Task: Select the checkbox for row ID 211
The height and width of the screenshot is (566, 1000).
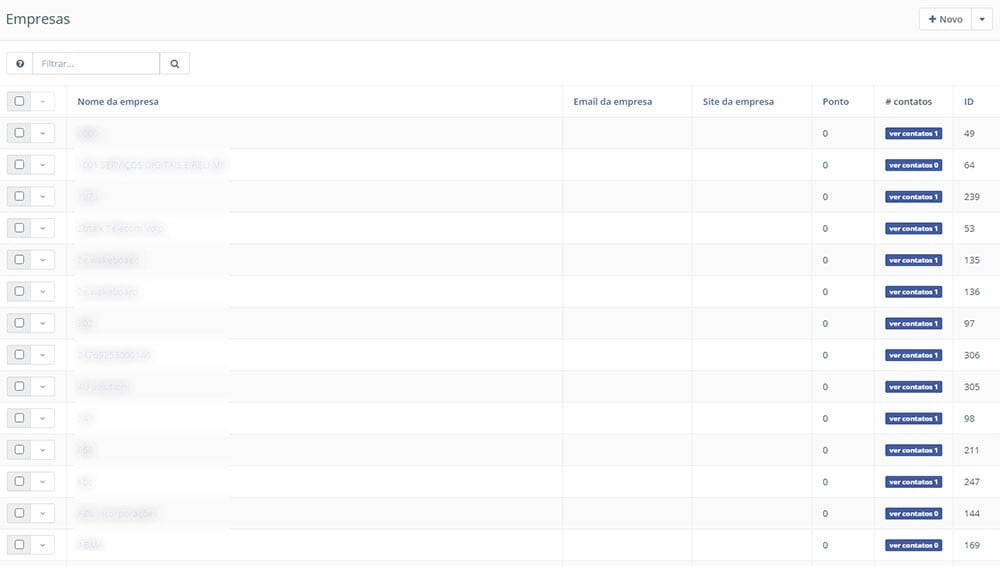Action: point(19,450)
